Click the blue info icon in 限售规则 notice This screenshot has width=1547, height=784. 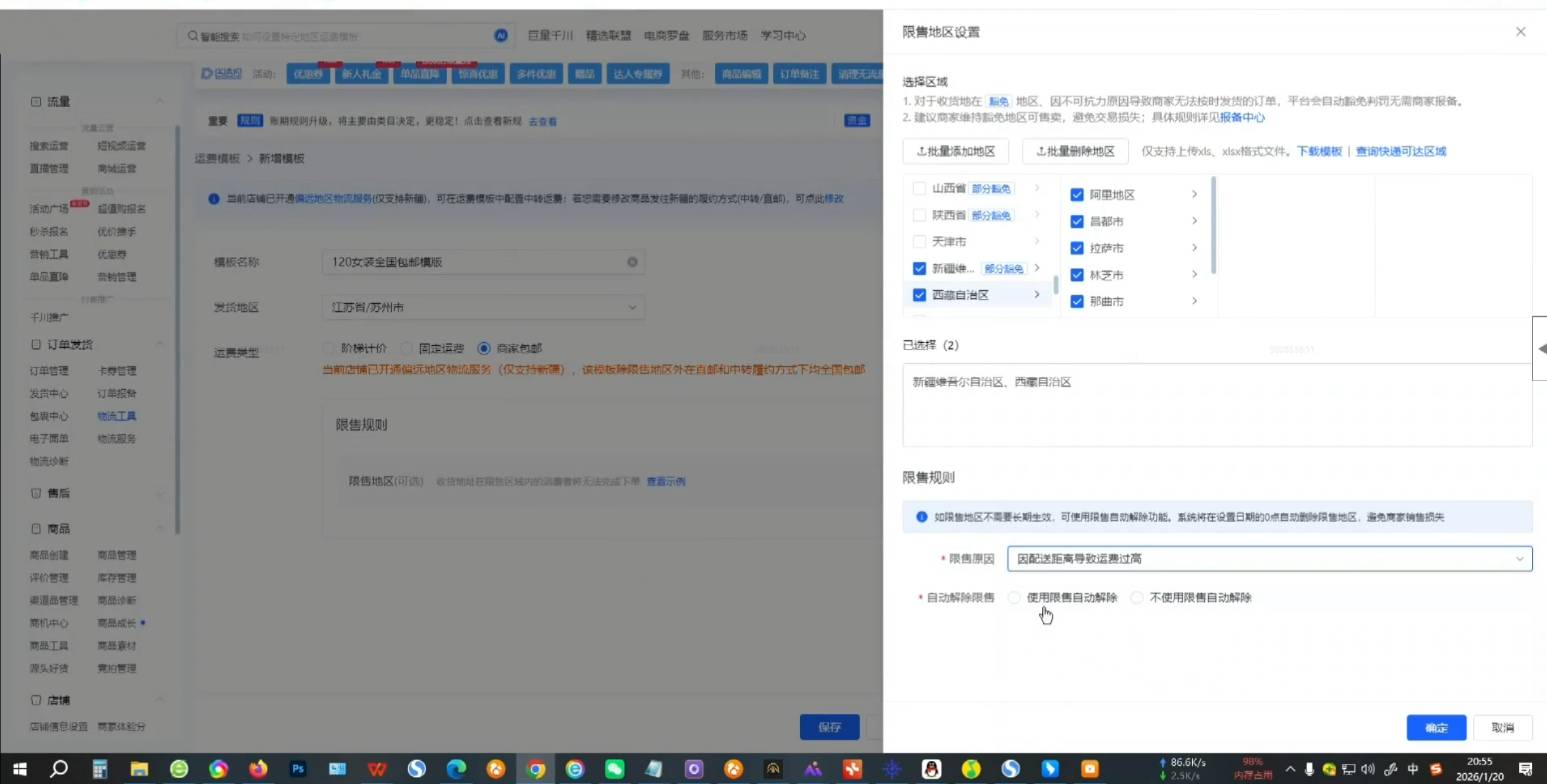[x=922, y=517]
